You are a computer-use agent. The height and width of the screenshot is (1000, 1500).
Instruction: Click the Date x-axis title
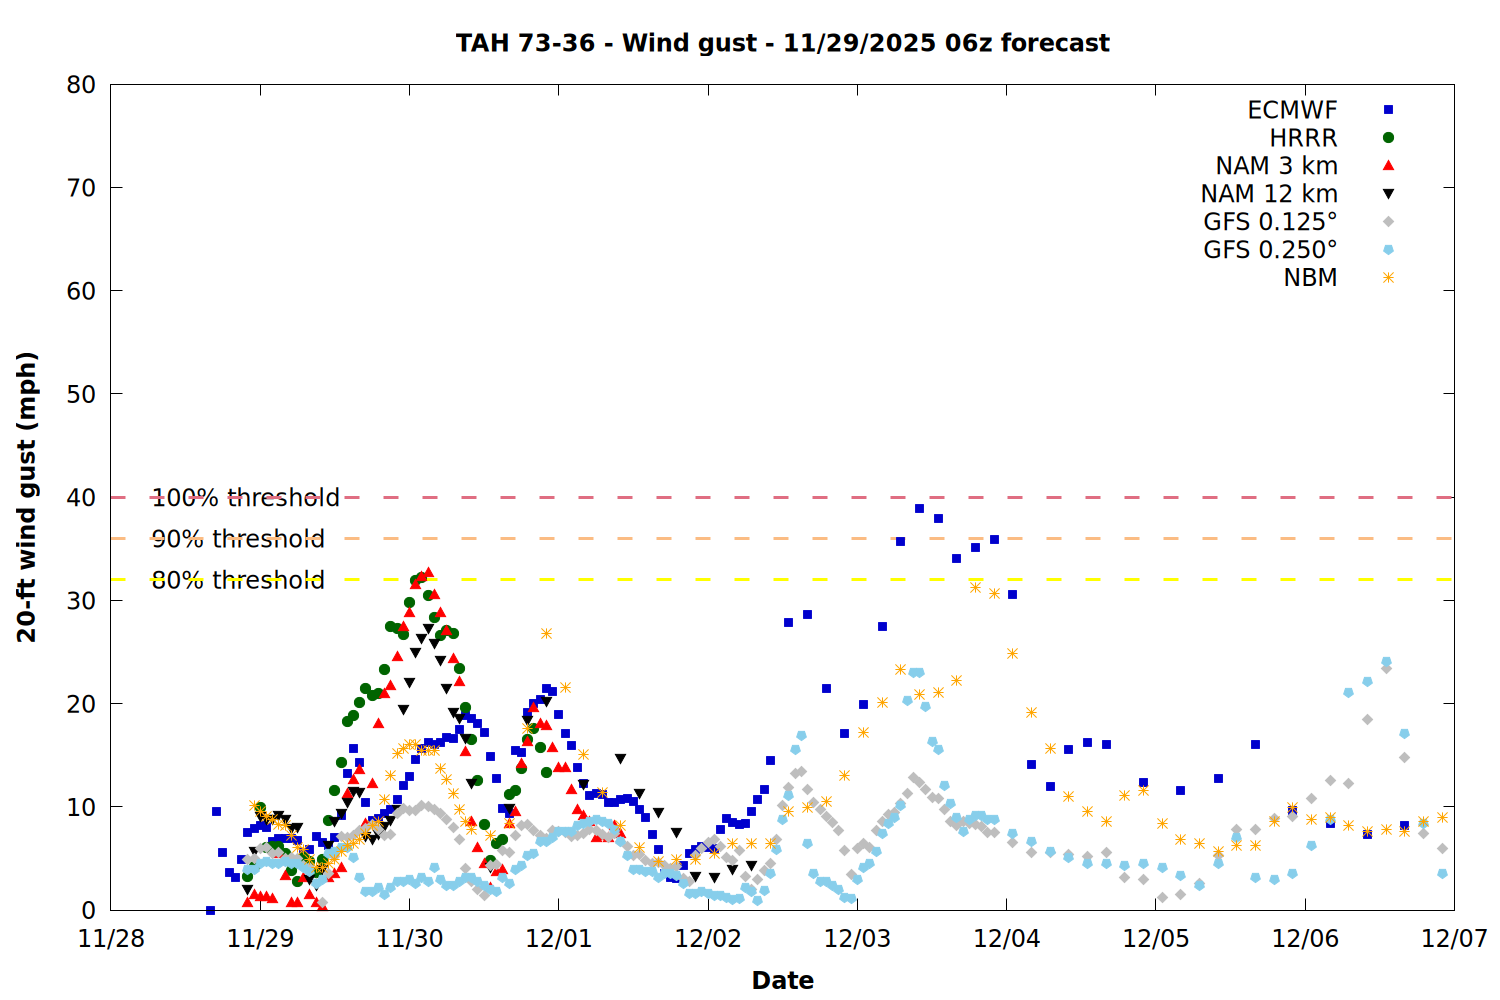(x=782, y=980)
